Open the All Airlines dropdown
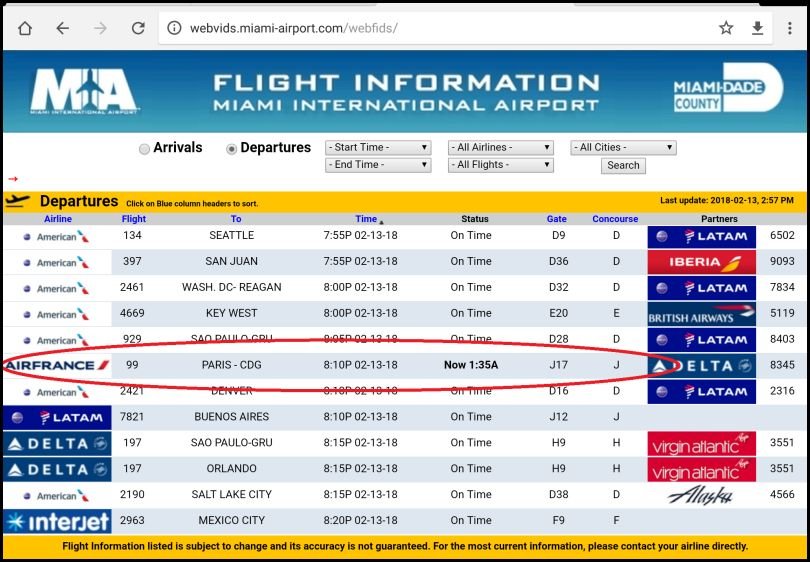This screenshot has width=810, height=562. point(501,147)
